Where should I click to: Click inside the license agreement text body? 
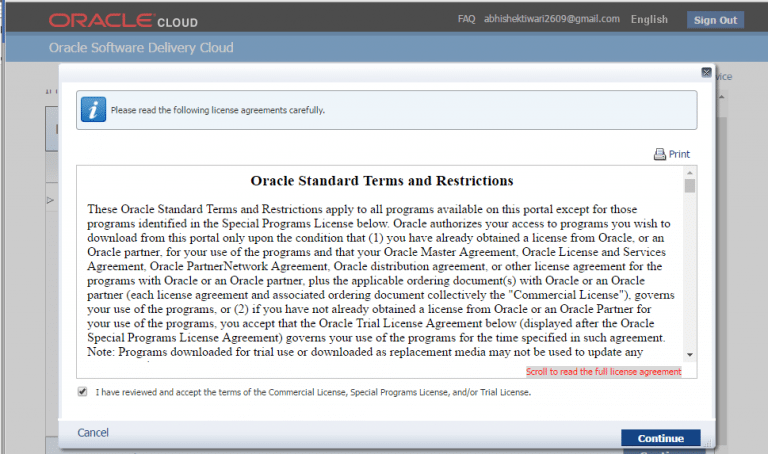pyautogui.click(x=380, y=280)
